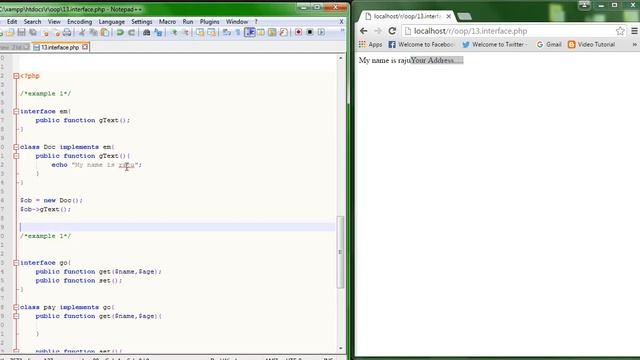
Task: Toggle synchronize vertical scrolling icon
Action: coord(200,32)
